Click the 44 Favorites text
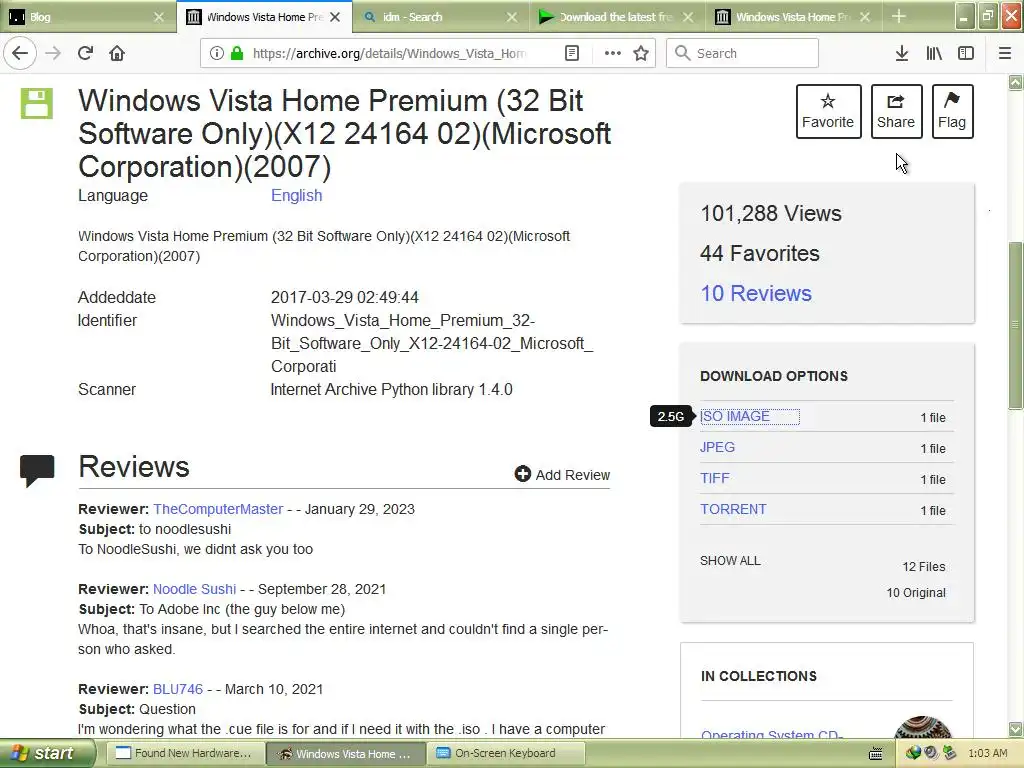This screenshot has height=768, width=1024. point(760,253)
